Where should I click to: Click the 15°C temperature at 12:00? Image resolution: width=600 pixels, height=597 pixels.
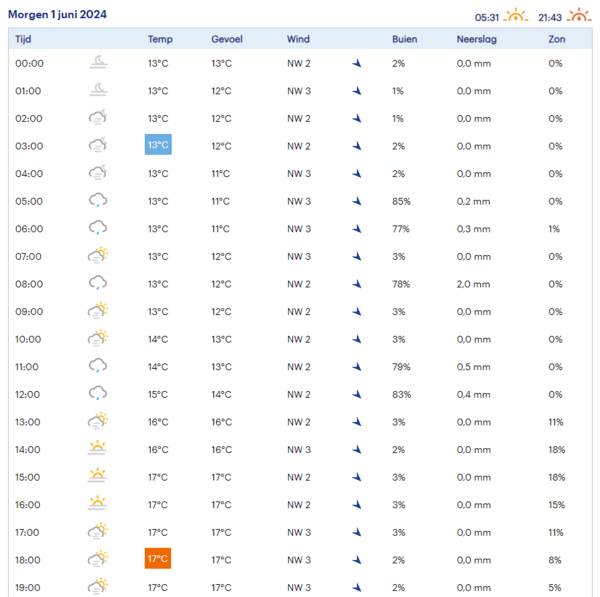pyautogui.click(x=158, y=394)
